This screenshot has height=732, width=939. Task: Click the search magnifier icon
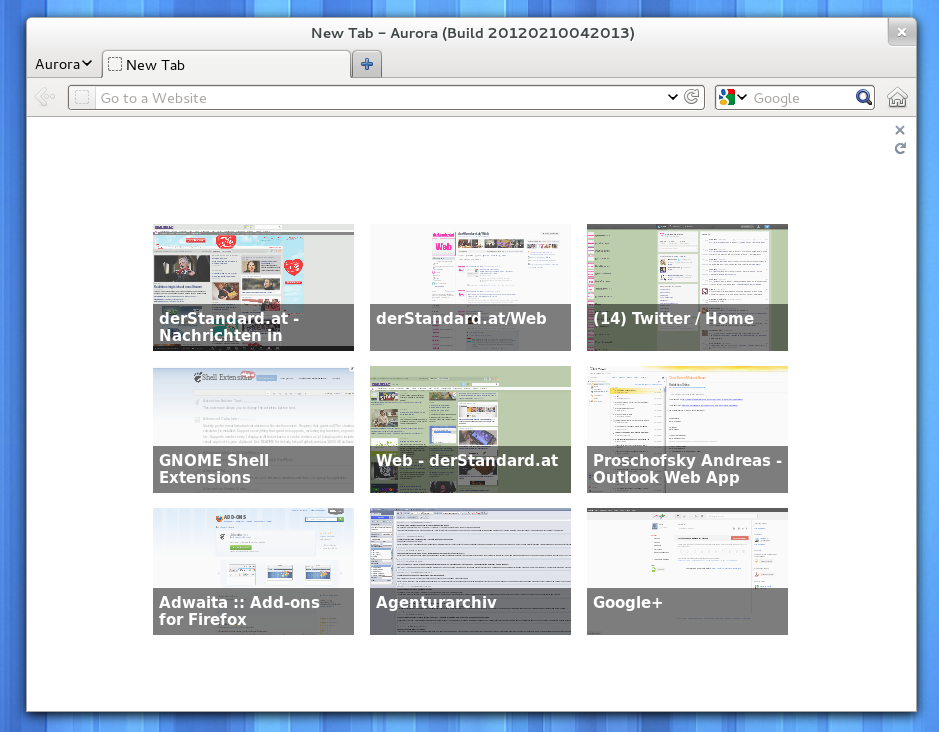click(x=864, y=97)
